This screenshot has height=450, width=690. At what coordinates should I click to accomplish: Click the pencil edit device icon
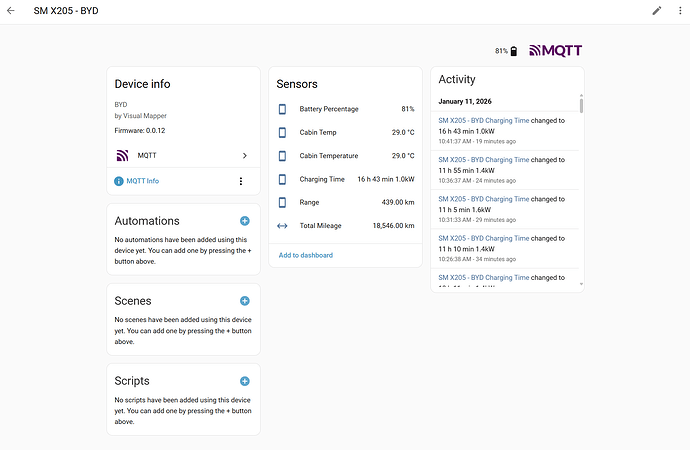(x=657, y=11)
